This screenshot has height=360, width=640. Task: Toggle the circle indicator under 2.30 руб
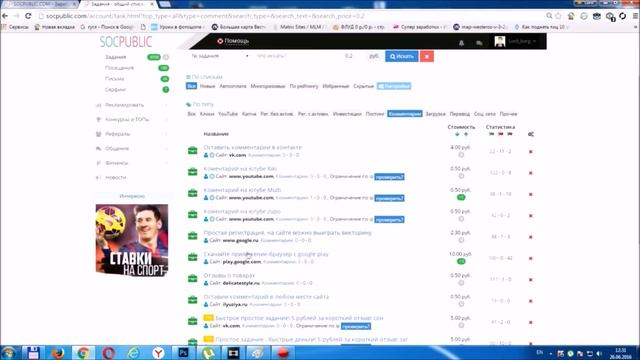coord(461,240)
